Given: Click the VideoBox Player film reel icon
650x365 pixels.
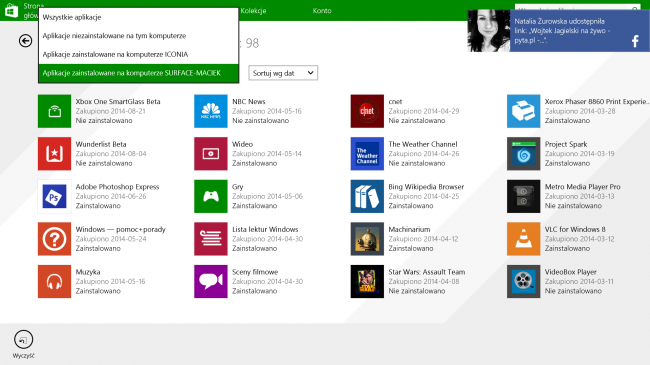Looking at the screenshot, I should [524, 282].
